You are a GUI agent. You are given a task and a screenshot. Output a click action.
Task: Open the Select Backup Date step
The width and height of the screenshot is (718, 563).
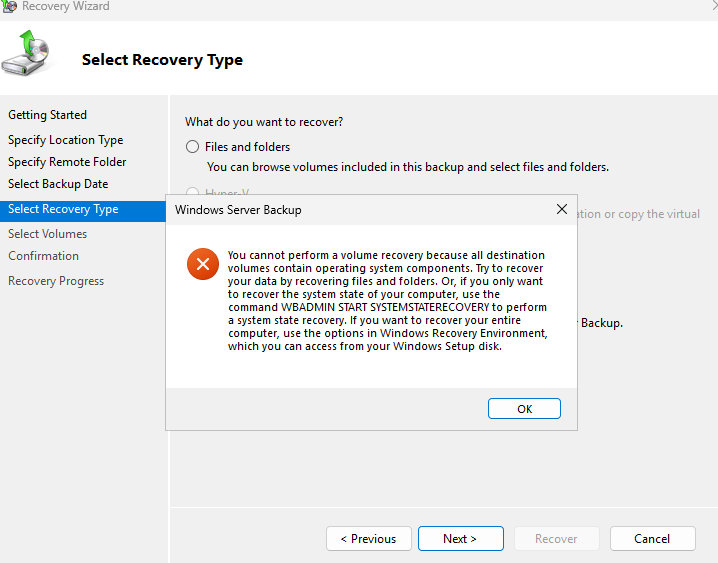tap(58, 184)
